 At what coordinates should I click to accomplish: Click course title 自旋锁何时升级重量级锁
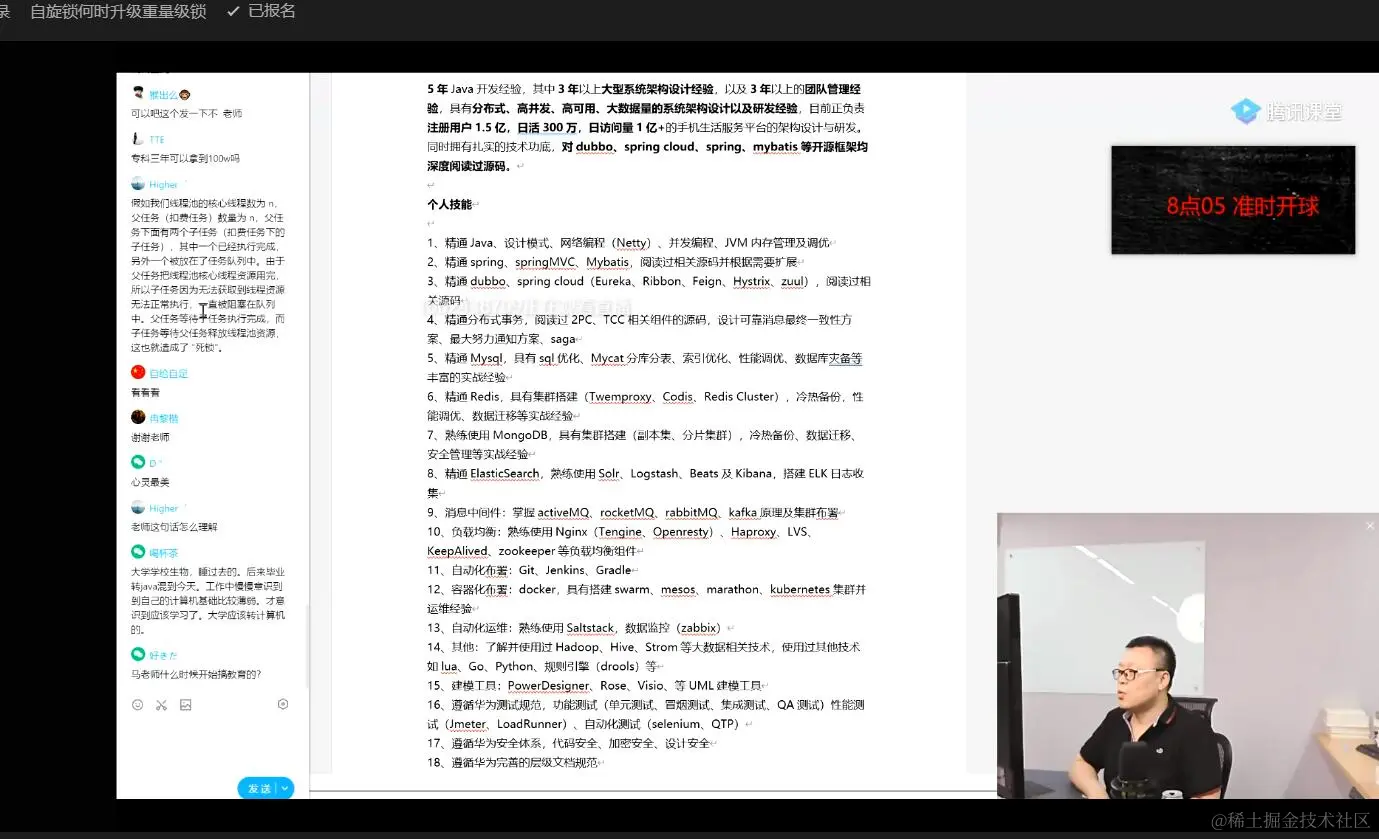(118, 11)
